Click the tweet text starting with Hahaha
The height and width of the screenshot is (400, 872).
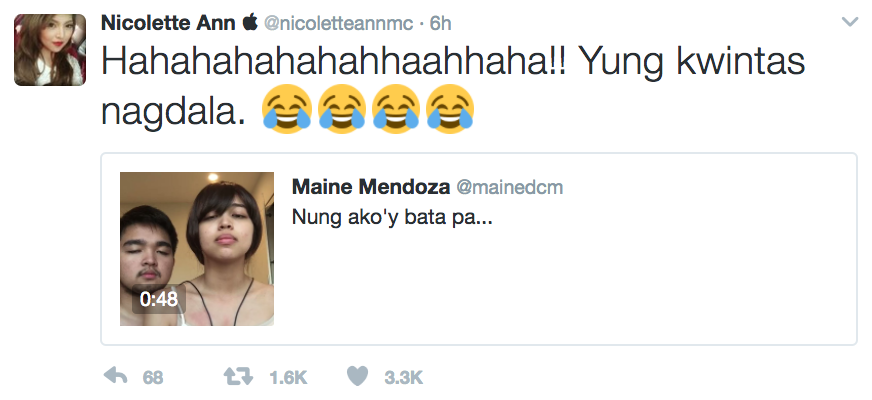450,64
